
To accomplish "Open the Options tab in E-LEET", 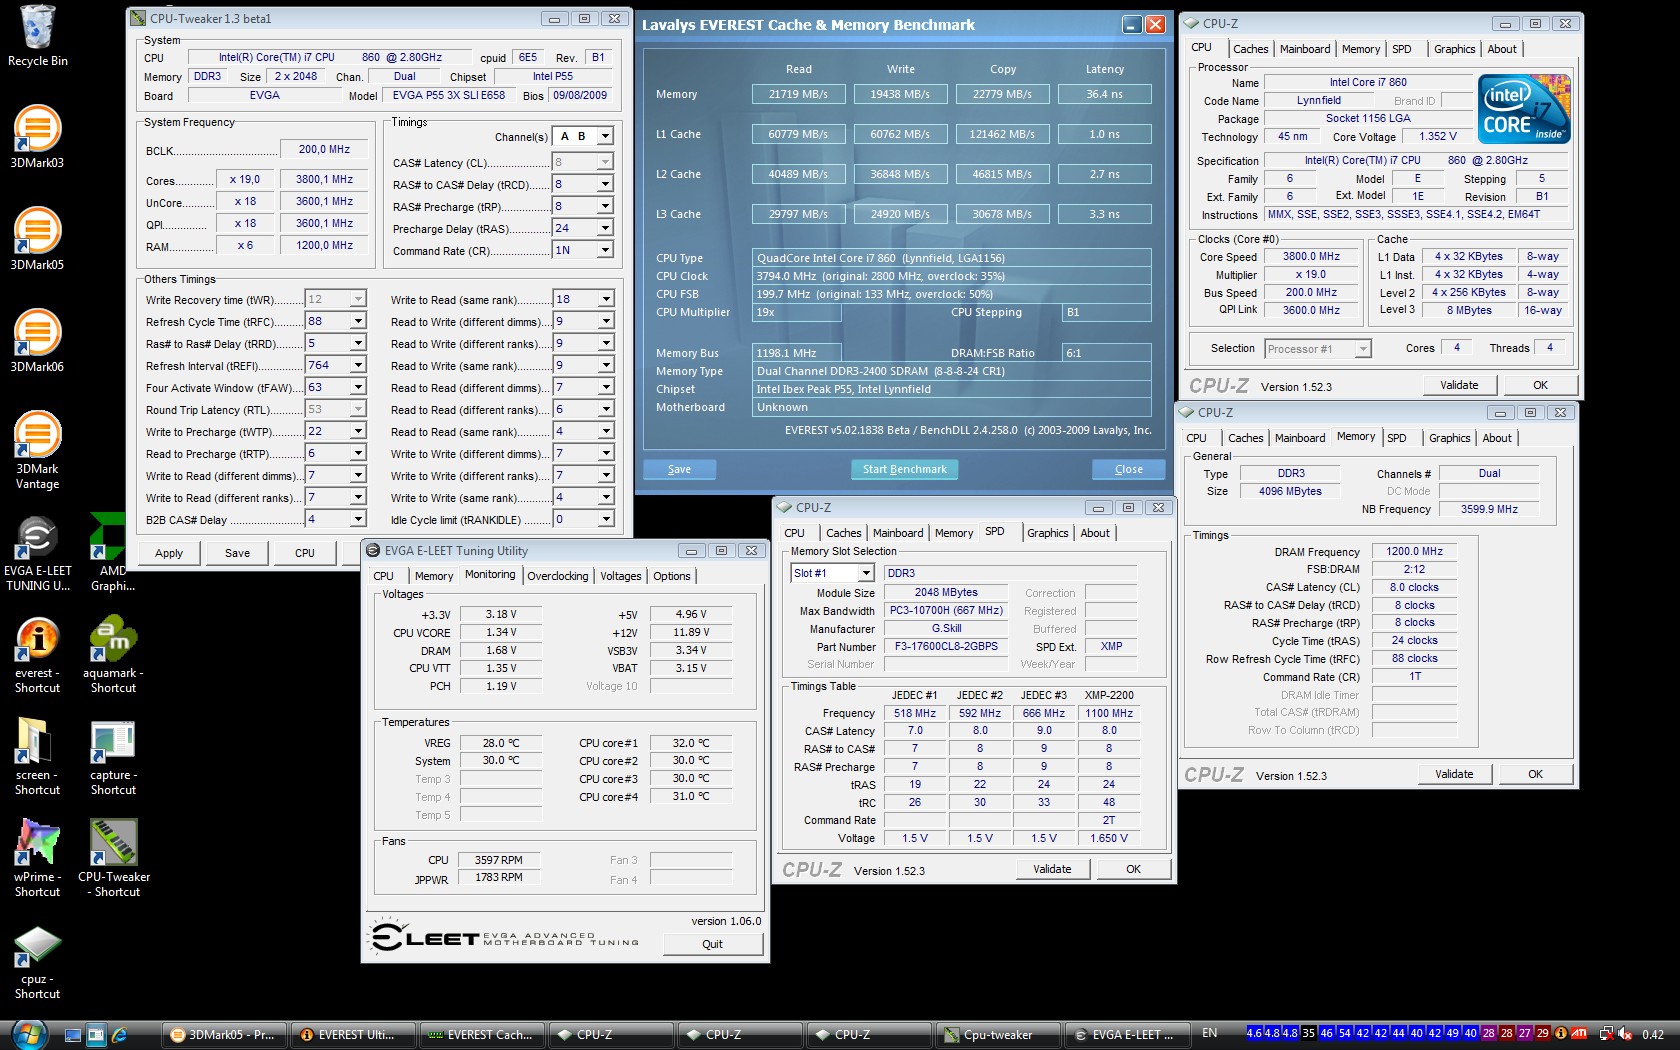I will [671, 576].
